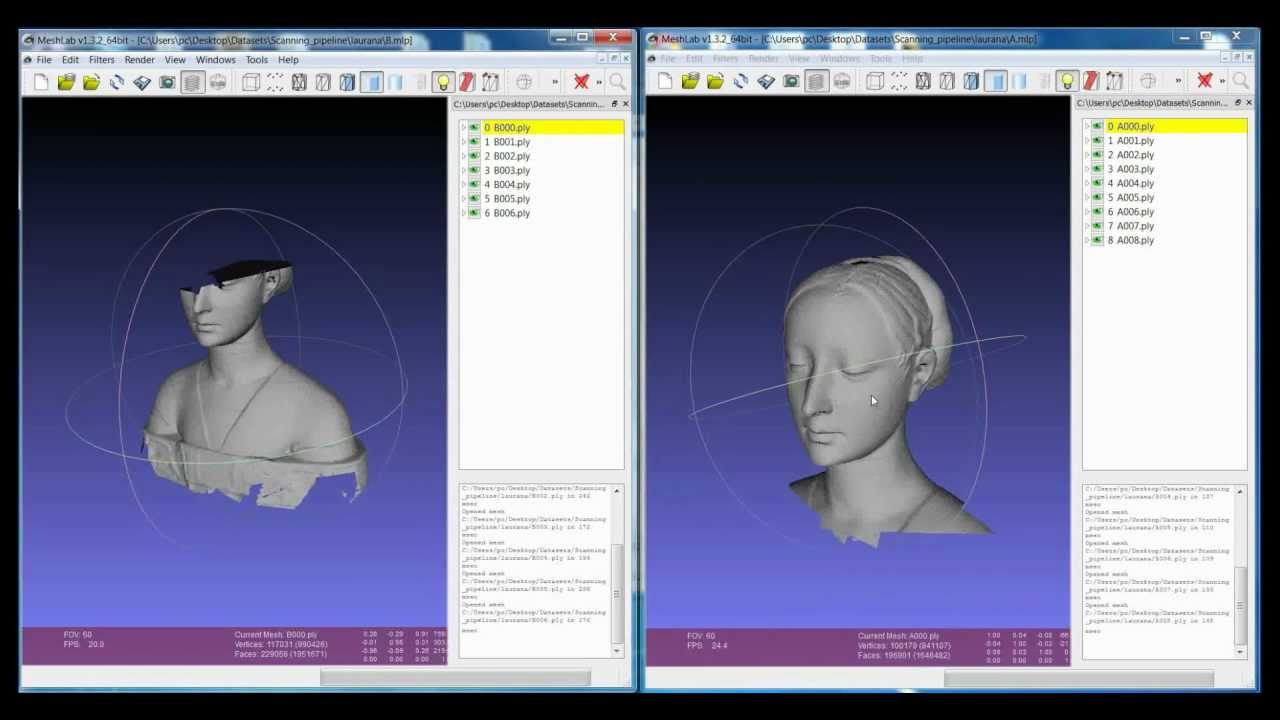The image size is (1280, 720).
Task: Click magnifier search icon in B.mlp window
Action: tap(617, 82)
